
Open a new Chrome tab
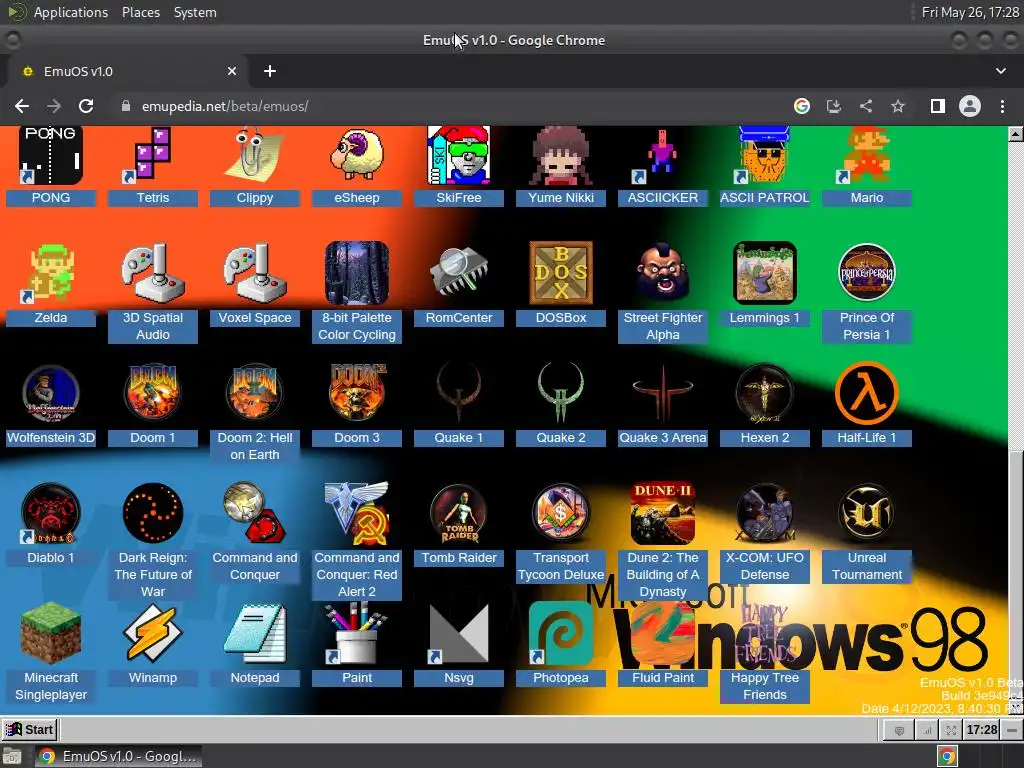pyautogui.click(x=270, y=71)
